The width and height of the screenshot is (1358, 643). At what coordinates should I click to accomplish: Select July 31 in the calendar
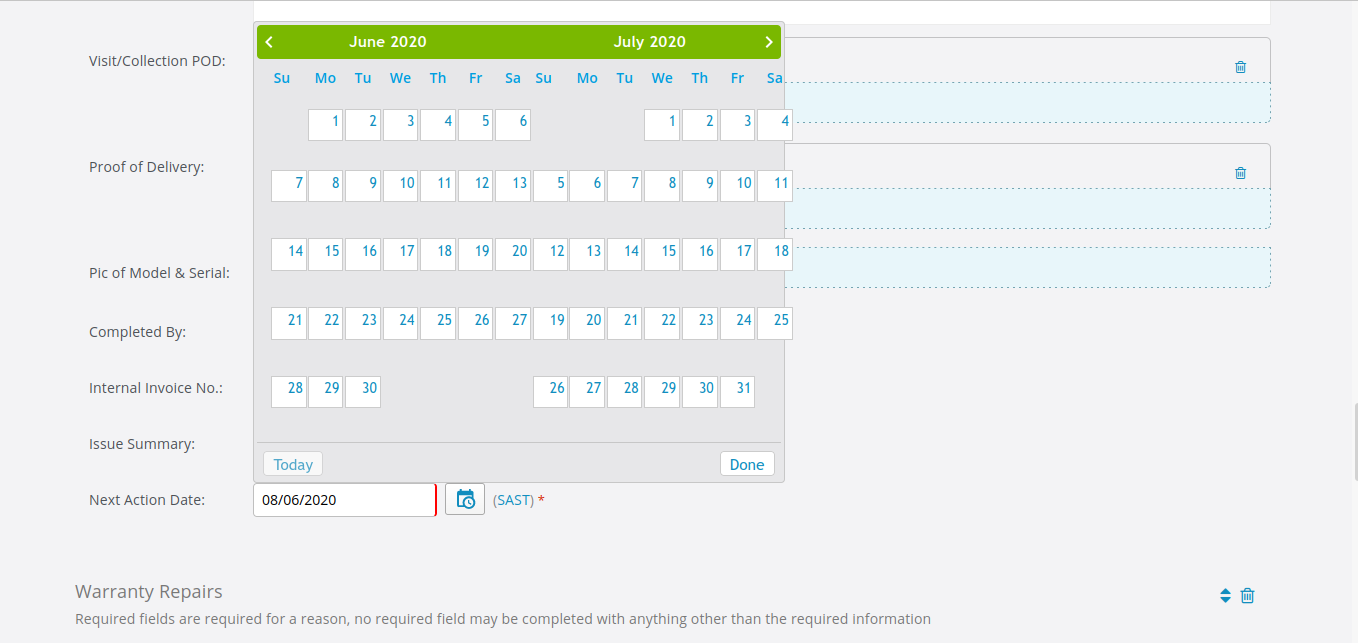pyautogui.click(x=737, y=391)
